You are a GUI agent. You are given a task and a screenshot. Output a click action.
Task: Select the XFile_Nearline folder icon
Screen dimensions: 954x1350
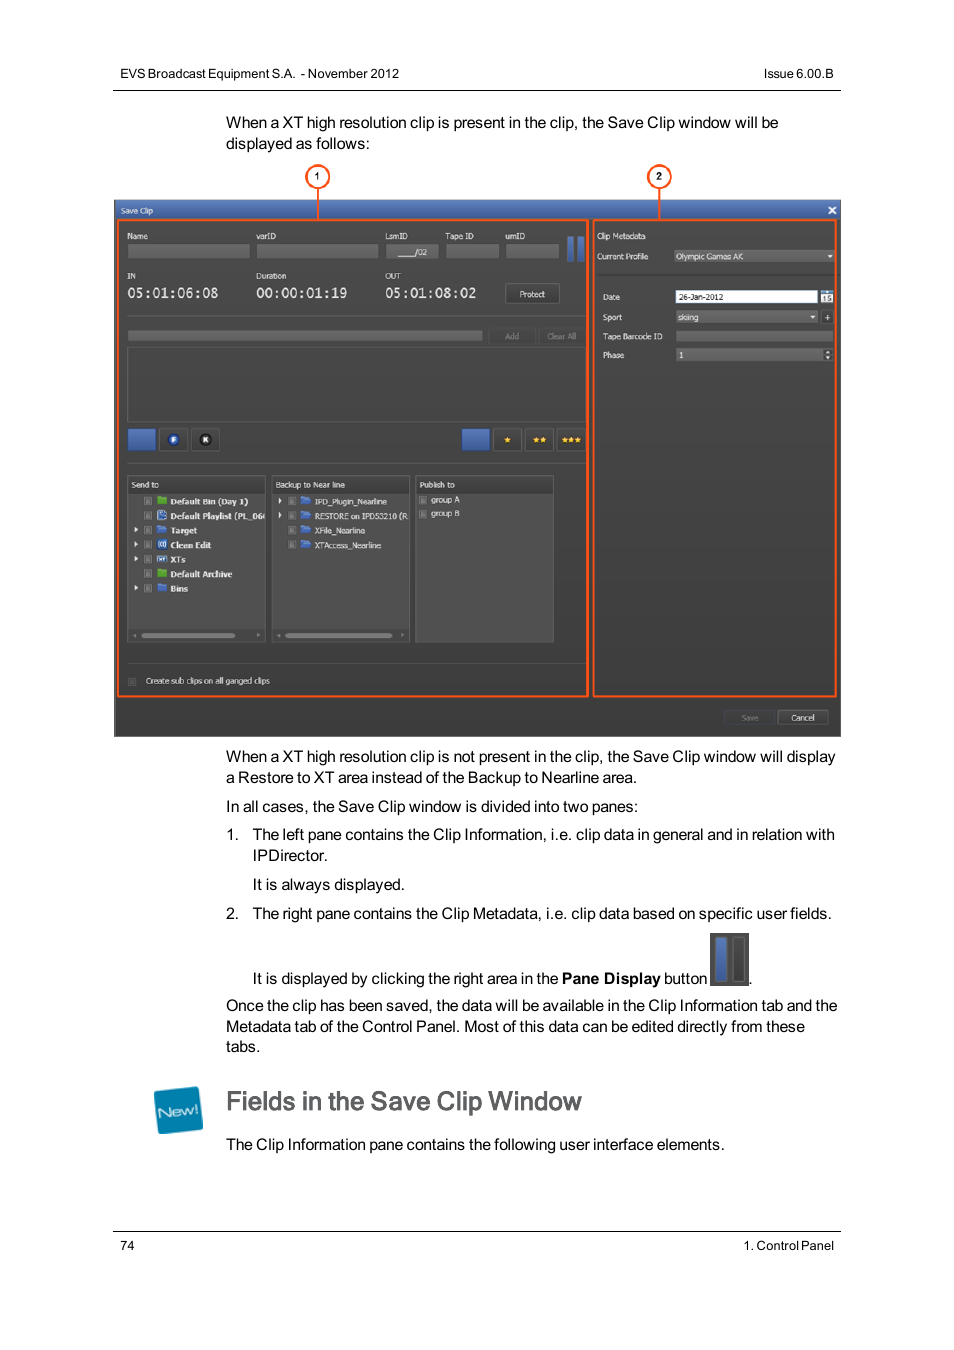(x=306, y=530)
